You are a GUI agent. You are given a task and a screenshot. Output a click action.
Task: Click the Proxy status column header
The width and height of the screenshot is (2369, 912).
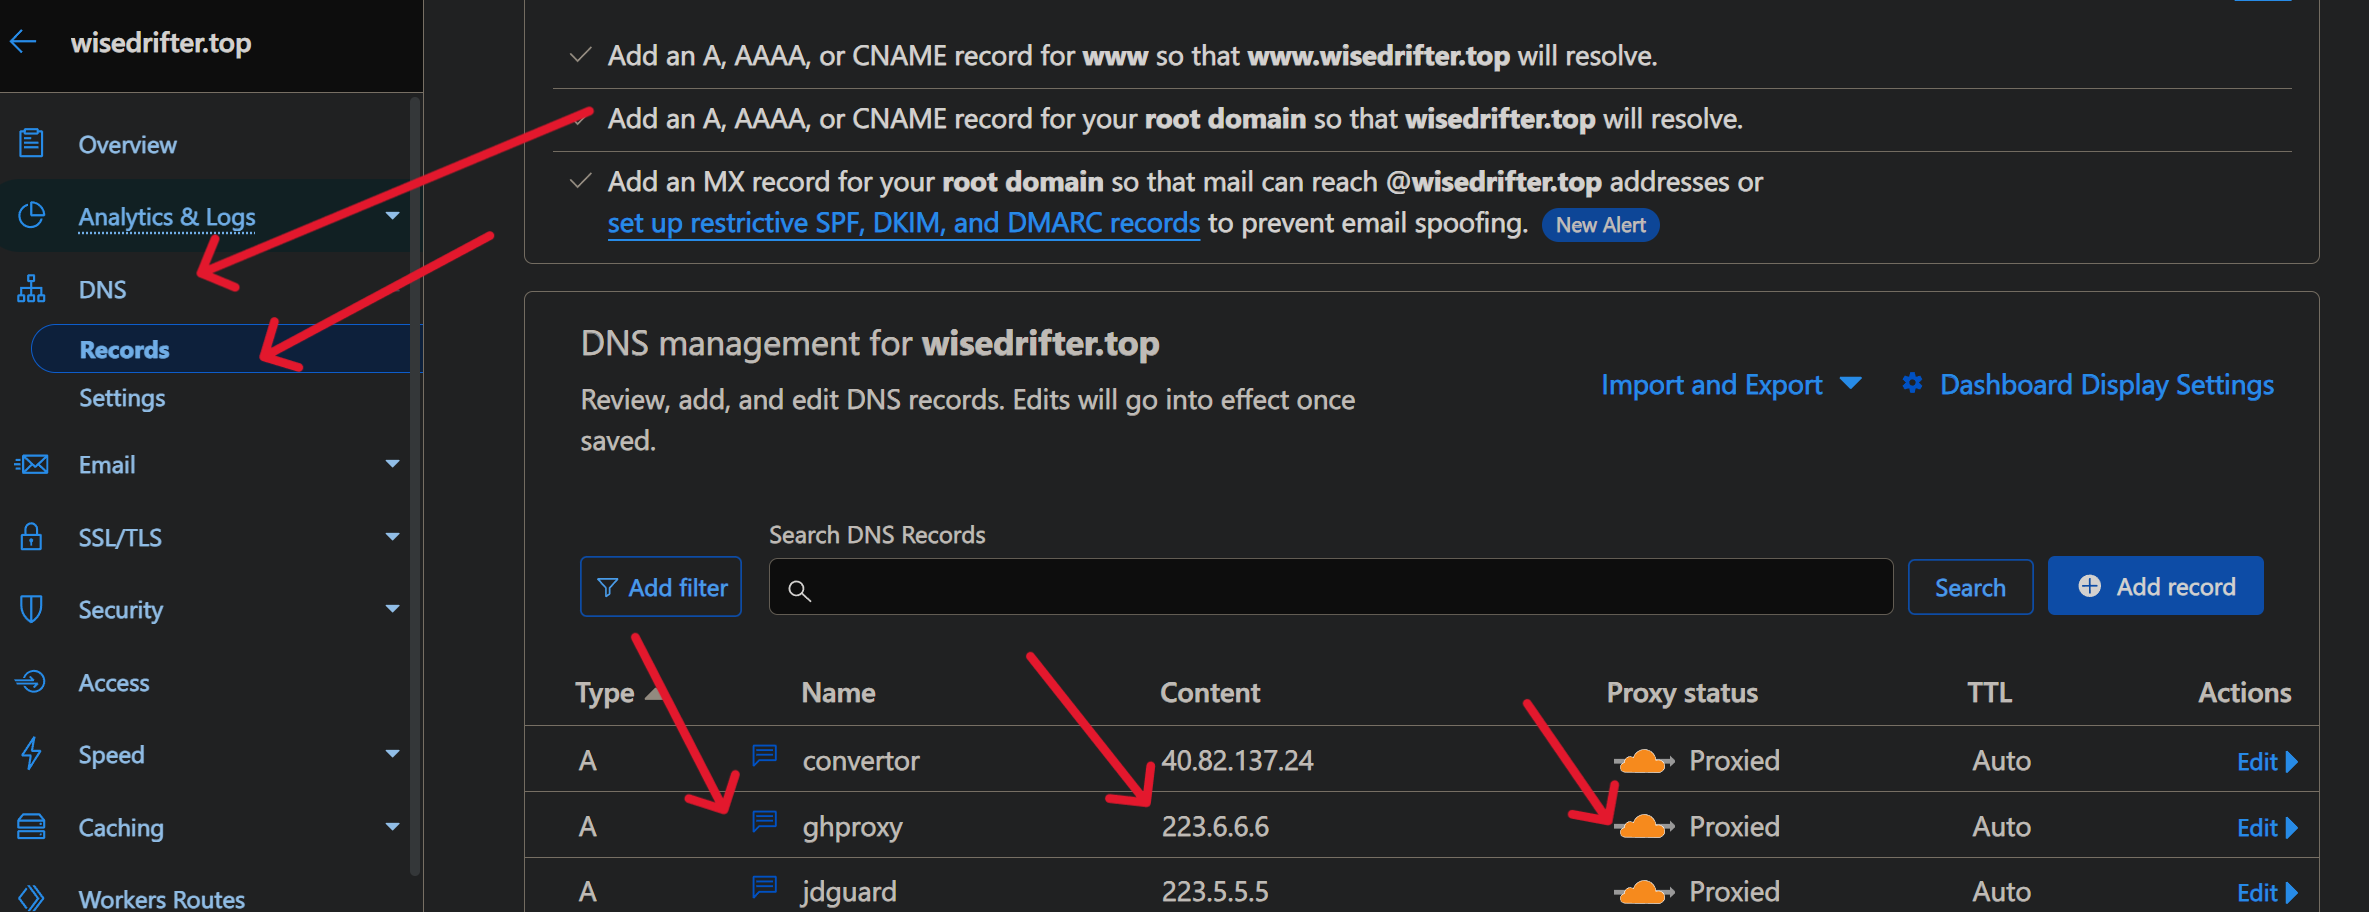pos(1682,693)
